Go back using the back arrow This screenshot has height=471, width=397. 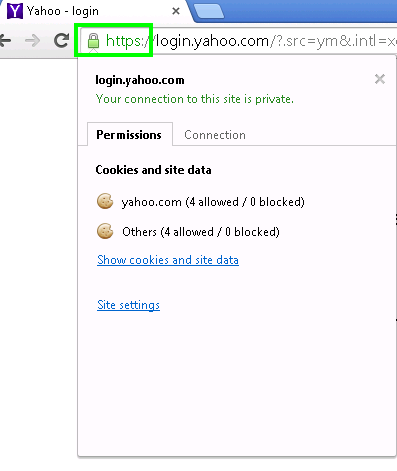5,41
